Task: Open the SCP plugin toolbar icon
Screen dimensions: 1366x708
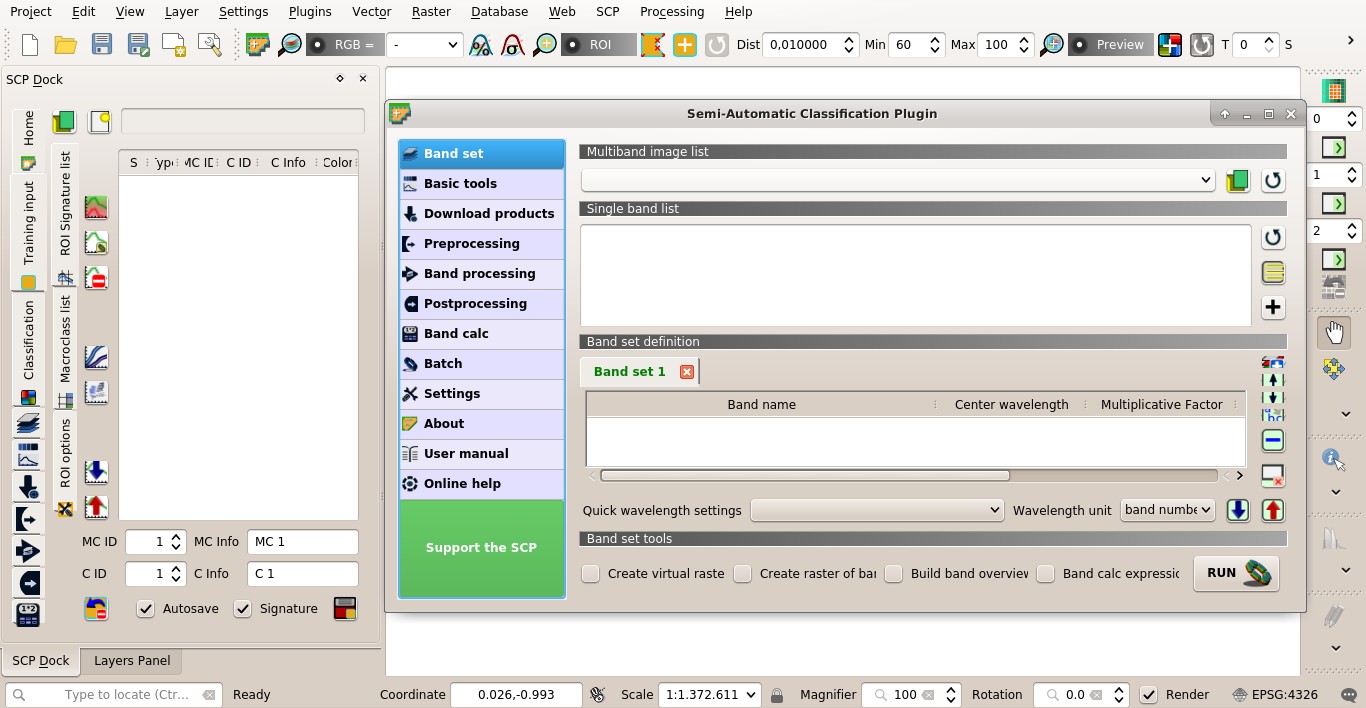Action: point(258,44)
